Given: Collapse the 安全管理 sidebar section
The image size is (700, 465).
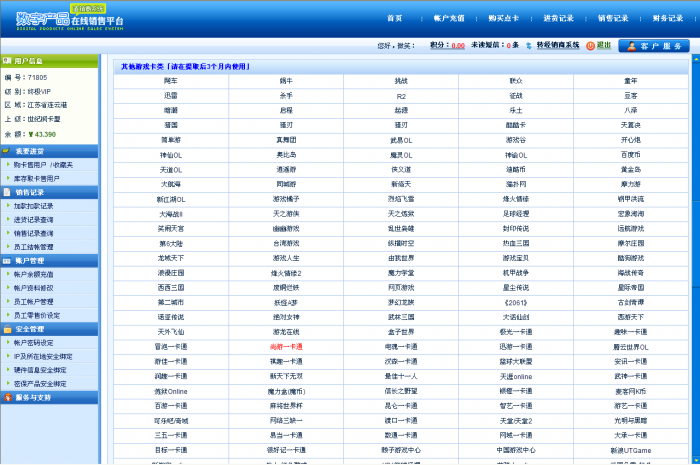Looking at the screenshot, I should (x=49, y=329).
